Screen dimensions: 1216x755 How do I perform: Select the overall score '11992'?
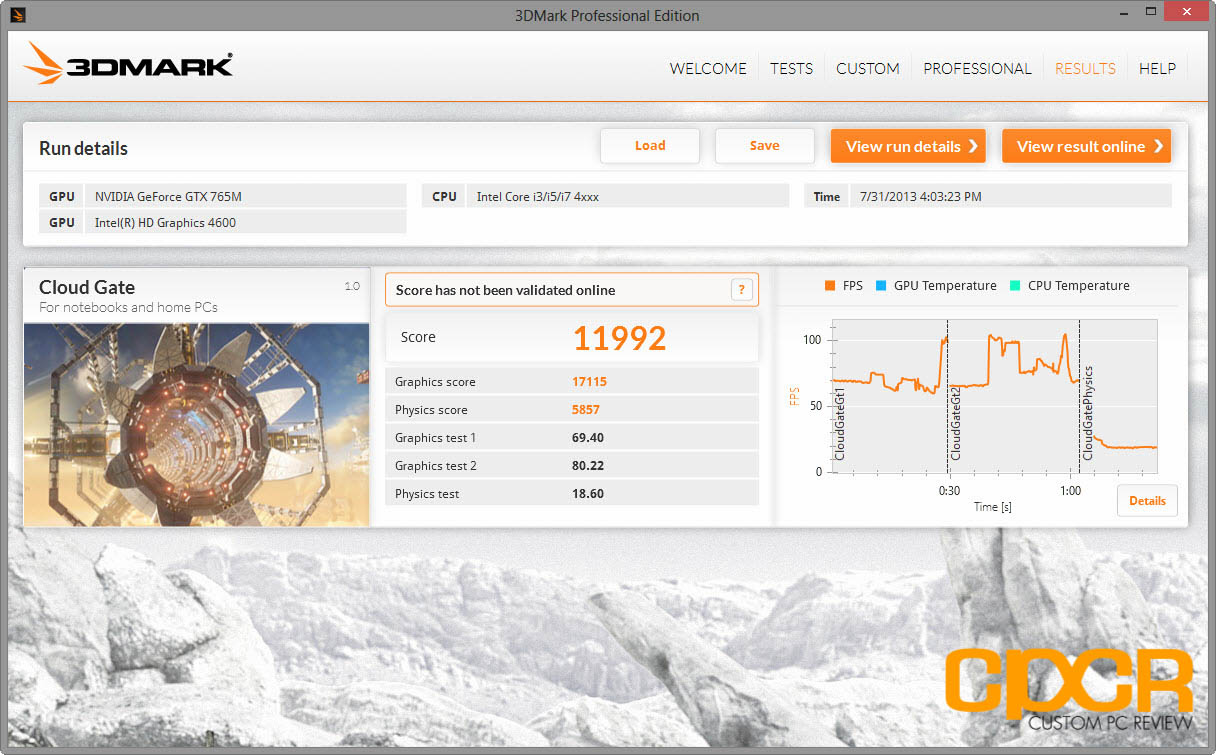[x=619, y=338]
